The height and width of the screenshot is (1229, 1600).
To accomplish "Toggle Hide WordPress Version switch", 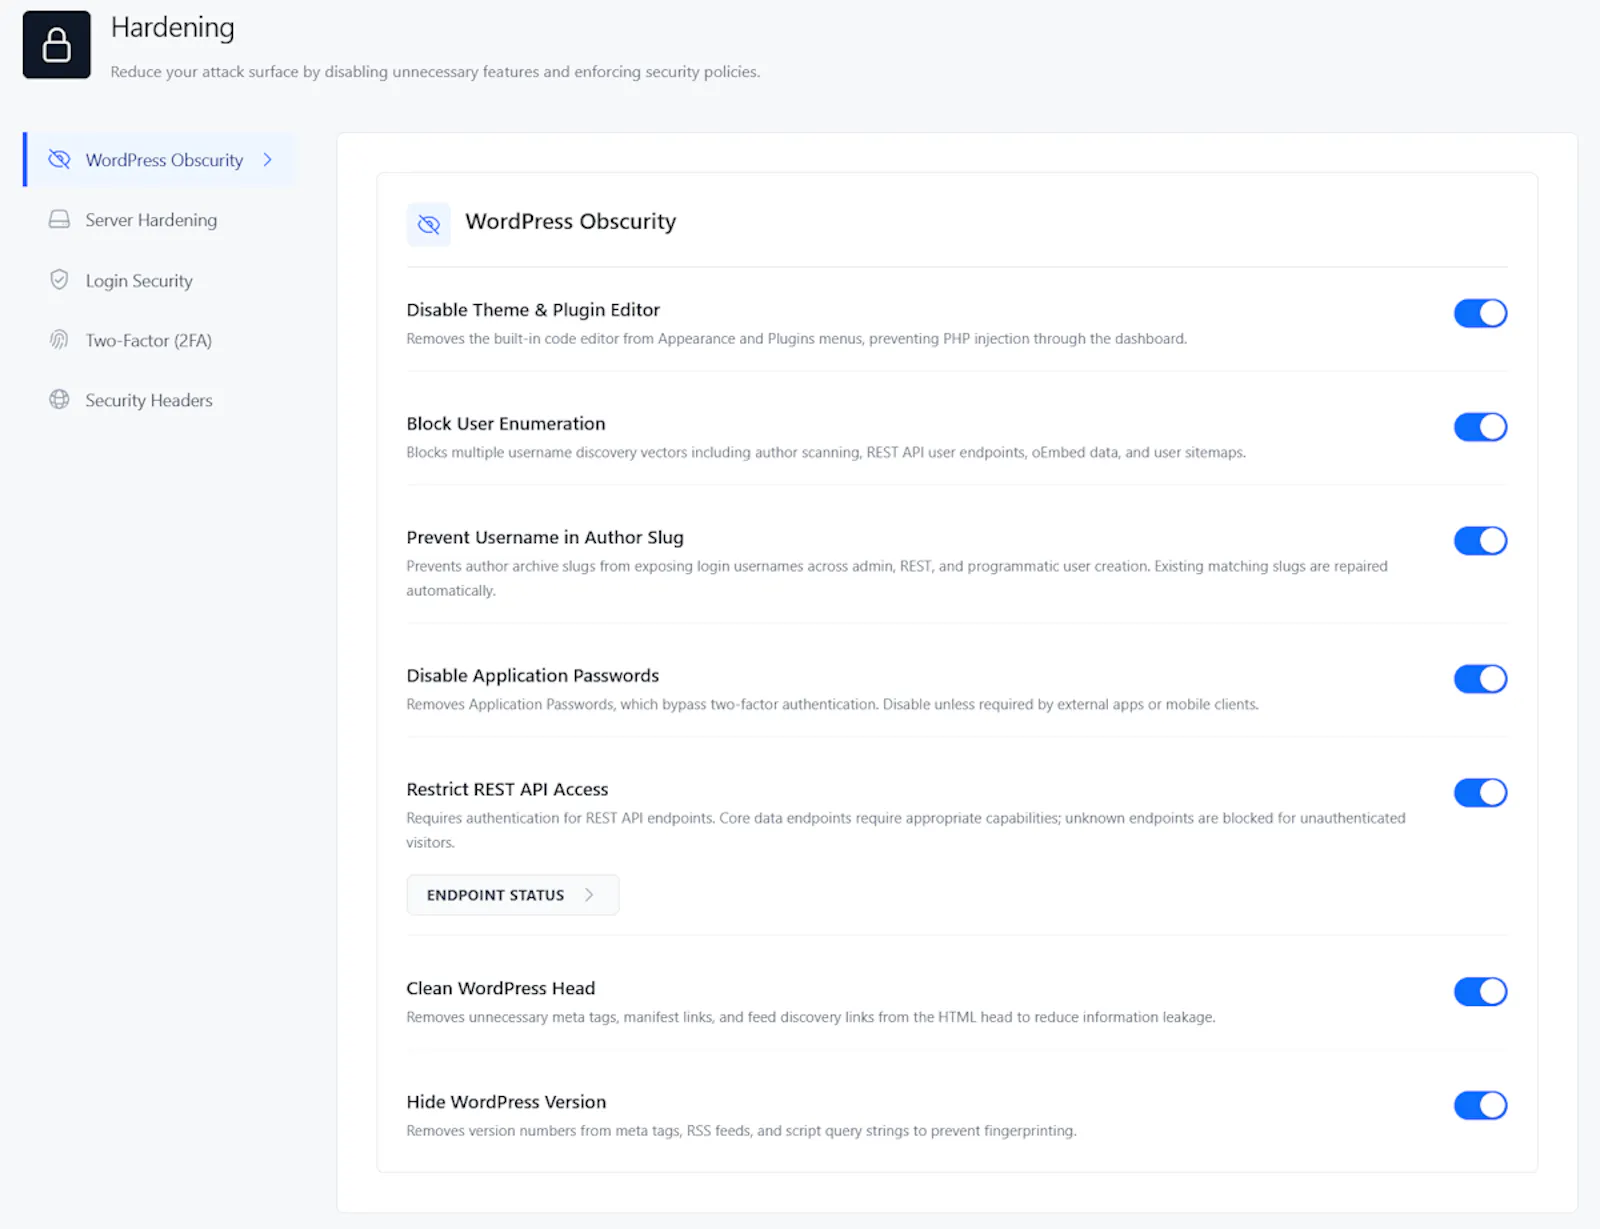I will (1480, 1106).
